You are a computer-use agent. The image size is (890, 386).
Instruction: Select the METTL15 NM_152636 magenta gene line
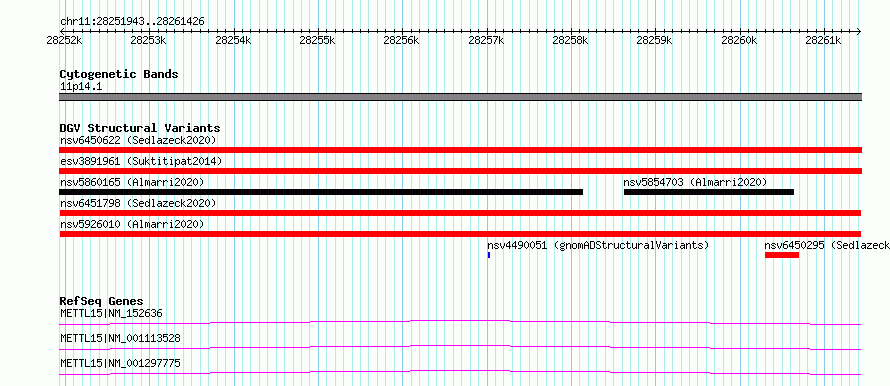460,322
